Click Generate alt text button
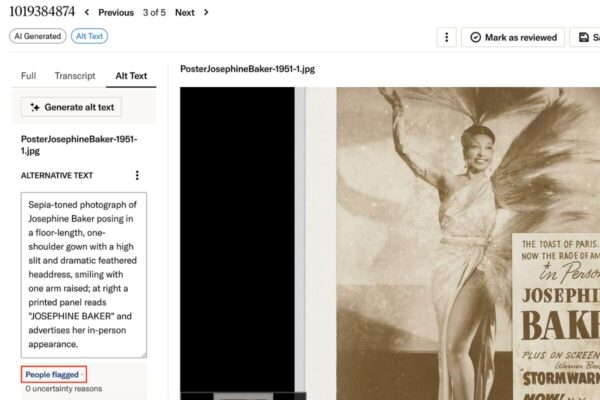600x400 pixels. [x=71, y=107]
